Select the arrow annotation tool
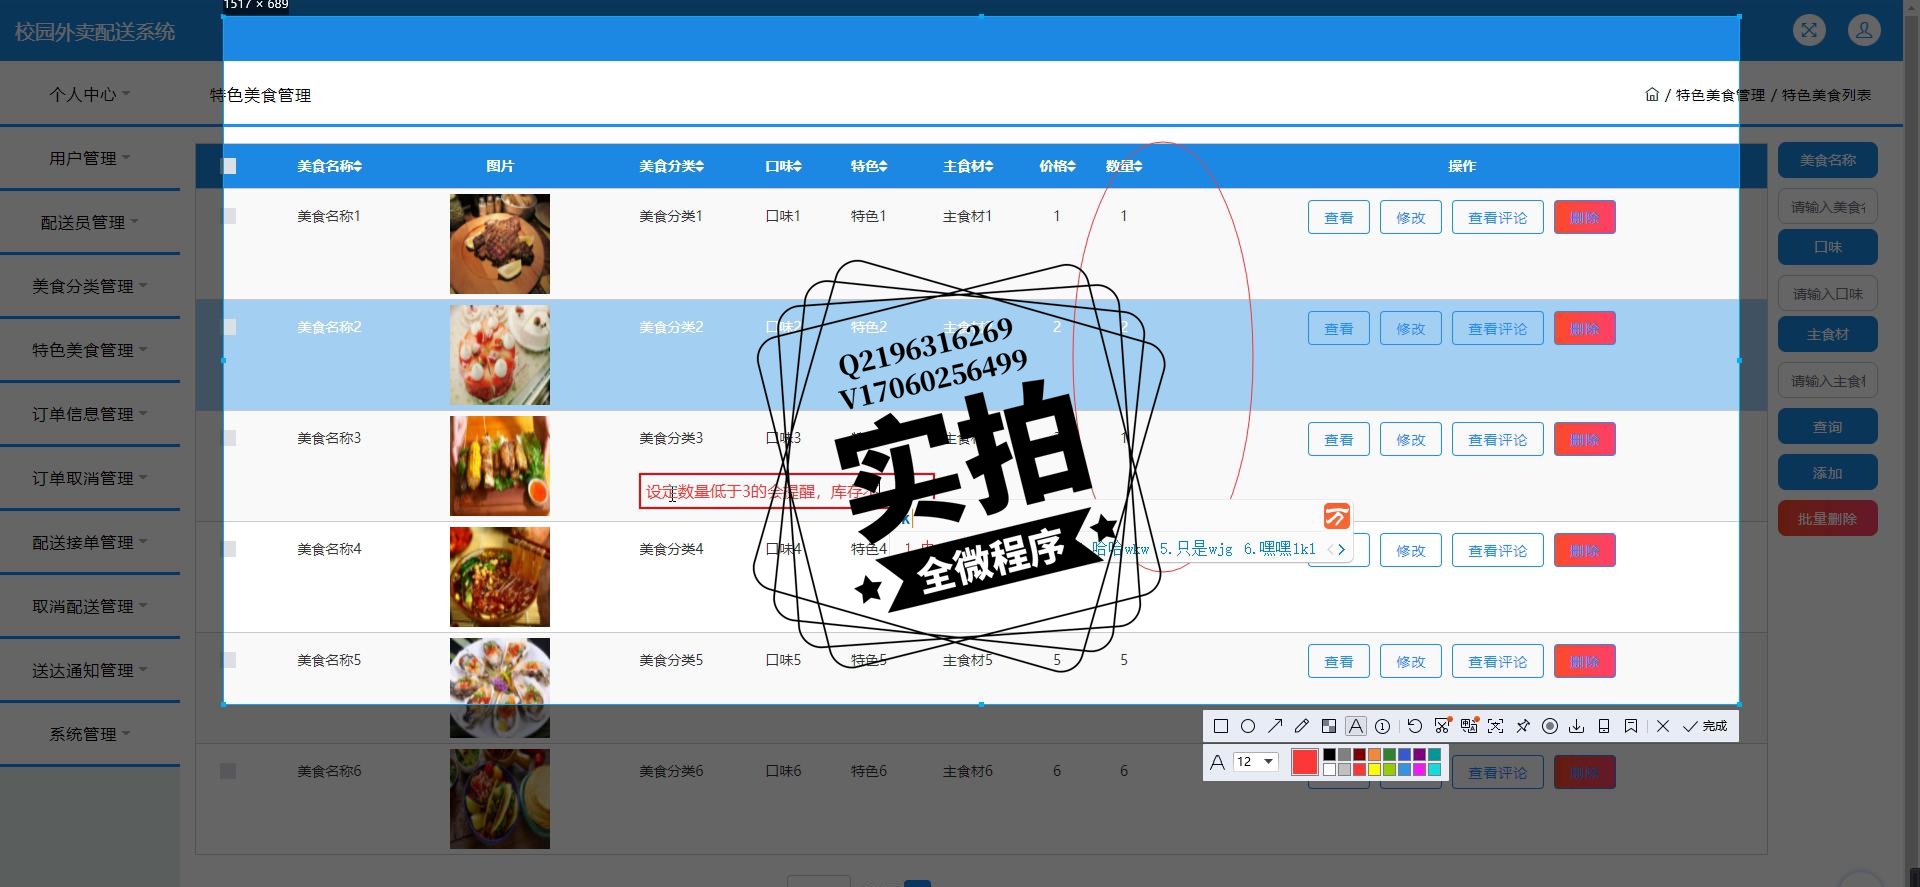The image size is (1920, 887). coord(1275,726)
